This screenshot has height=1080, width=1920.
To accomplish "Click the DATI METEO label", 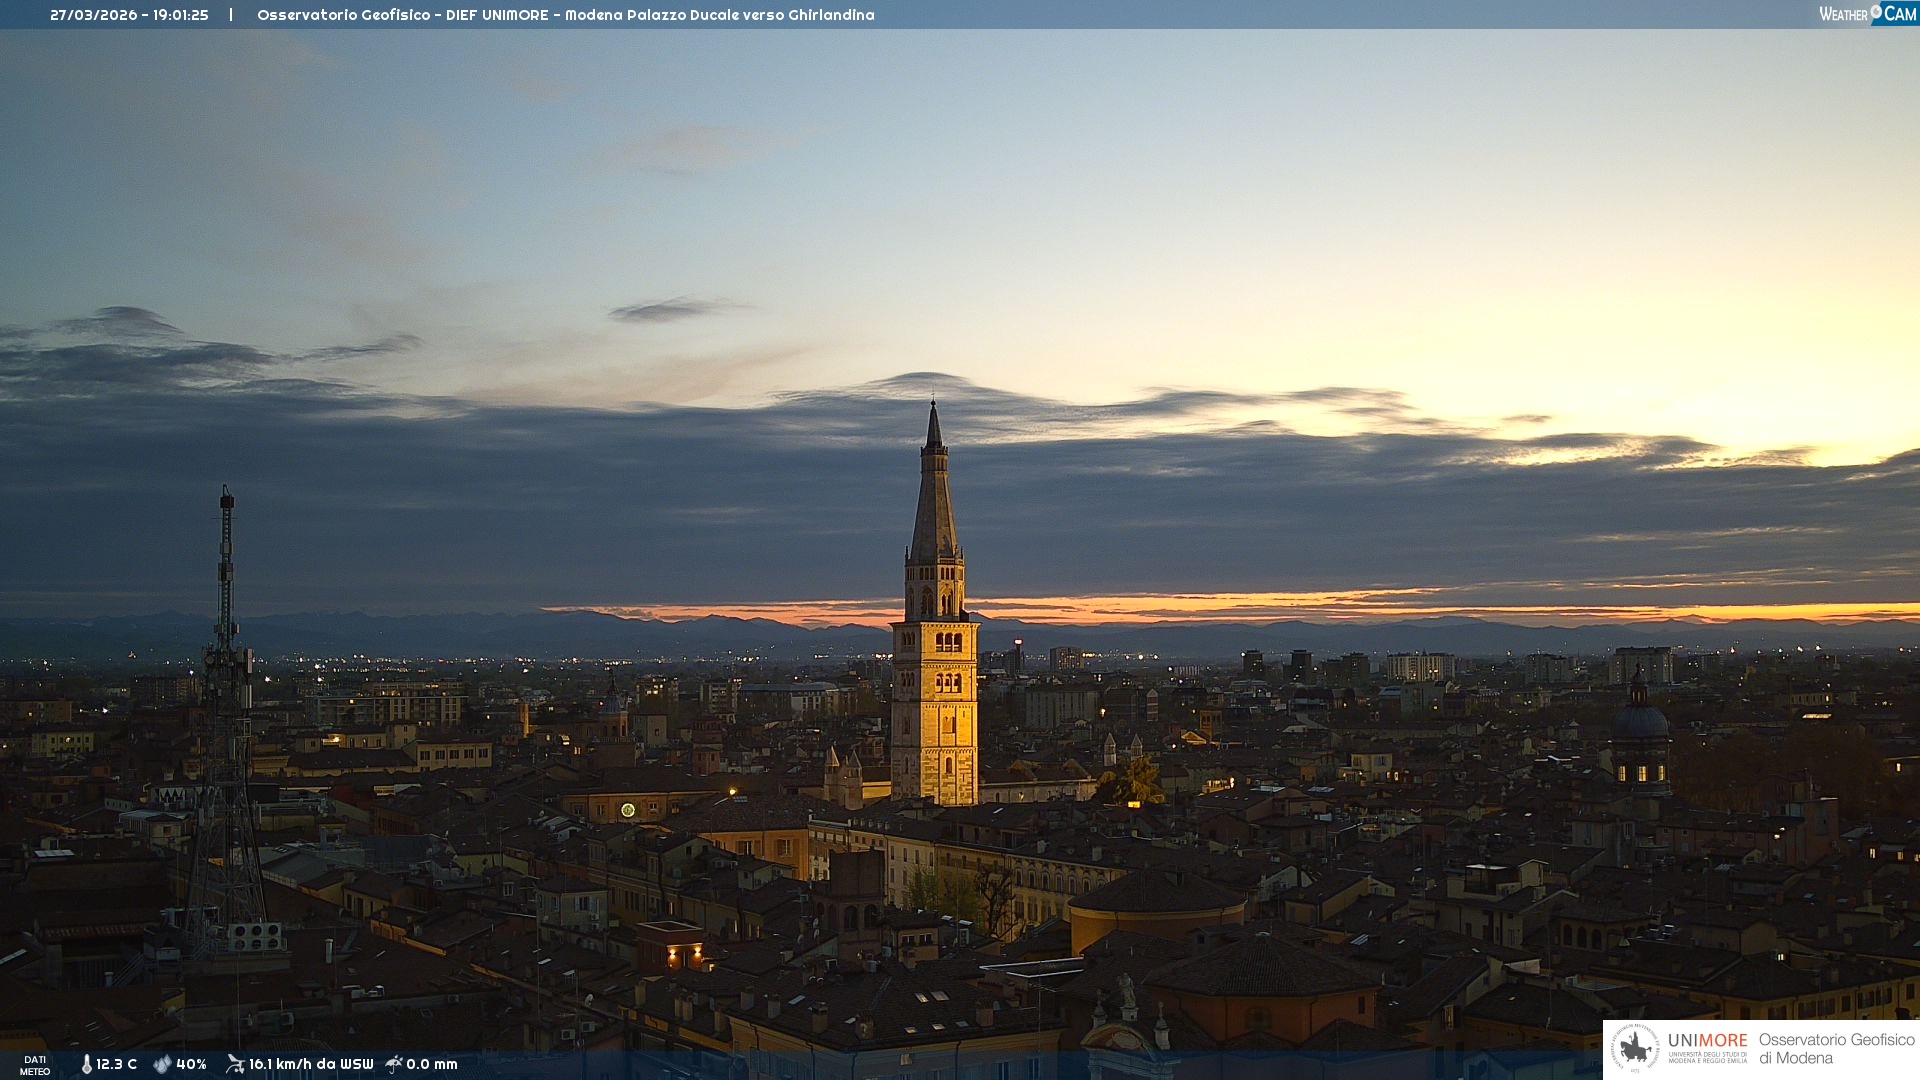I will click(35, 1065).
